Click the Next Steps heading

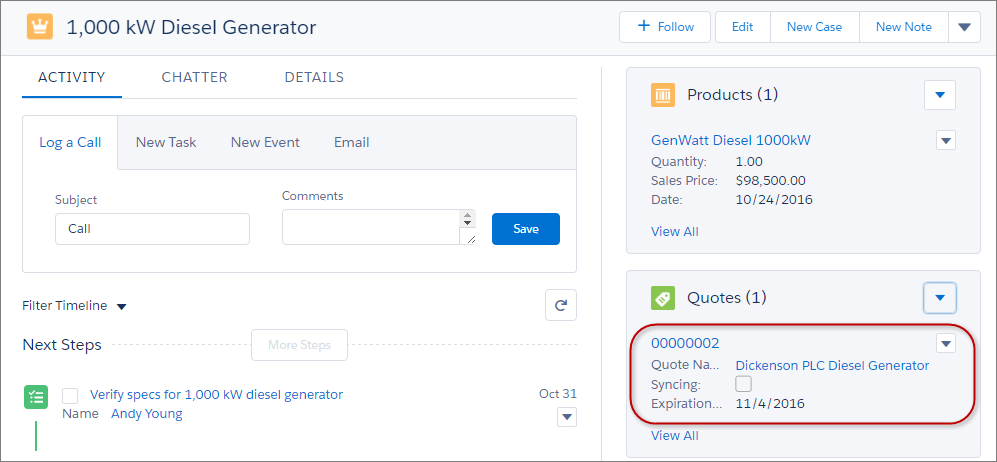click(62, 345)
